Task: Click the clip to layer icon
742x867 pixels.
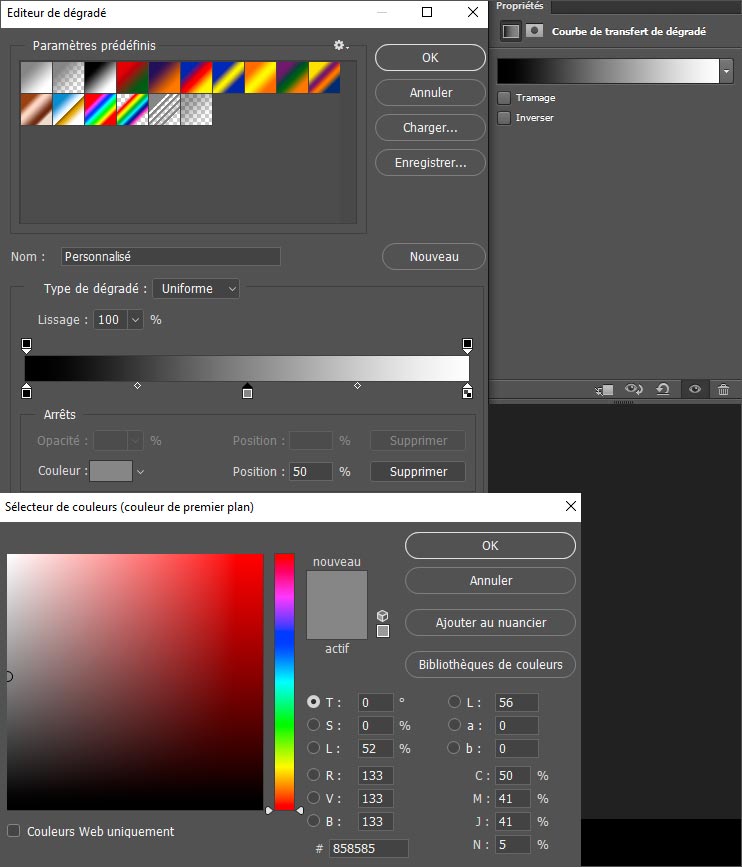Action: pyautogui.click(x=603, y=390)
